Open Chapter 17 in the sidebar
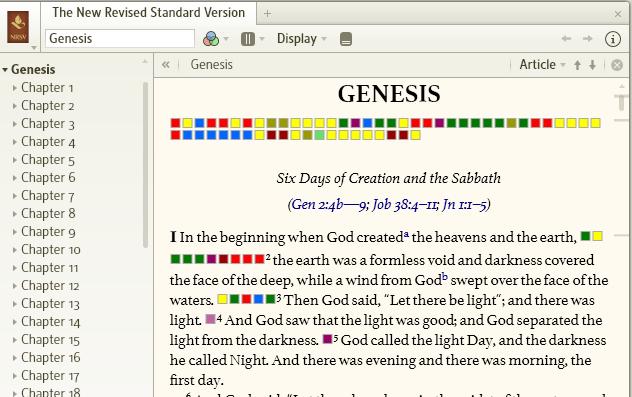 (x=50, y=376)
